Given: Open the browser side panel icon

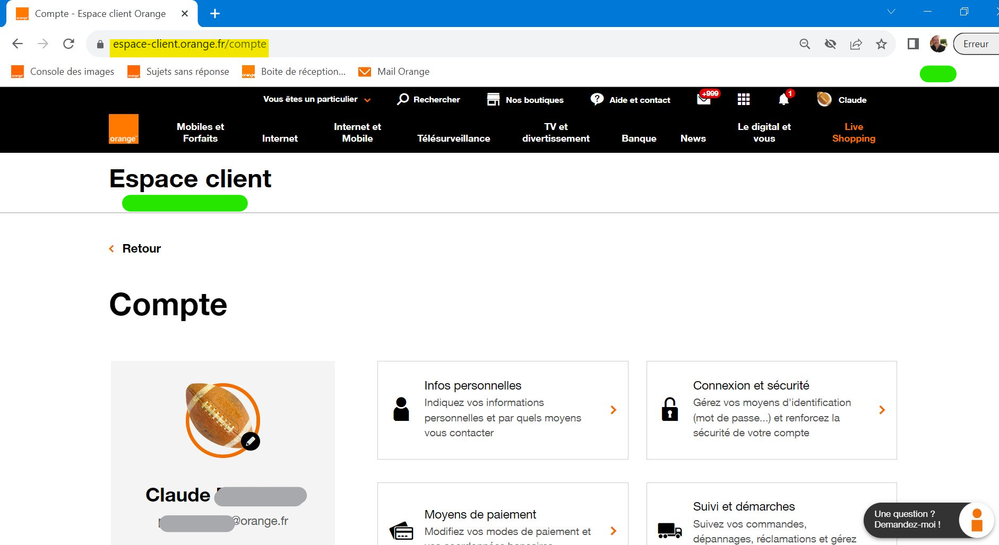Looking at the screenshot, I should pos(913,44).
